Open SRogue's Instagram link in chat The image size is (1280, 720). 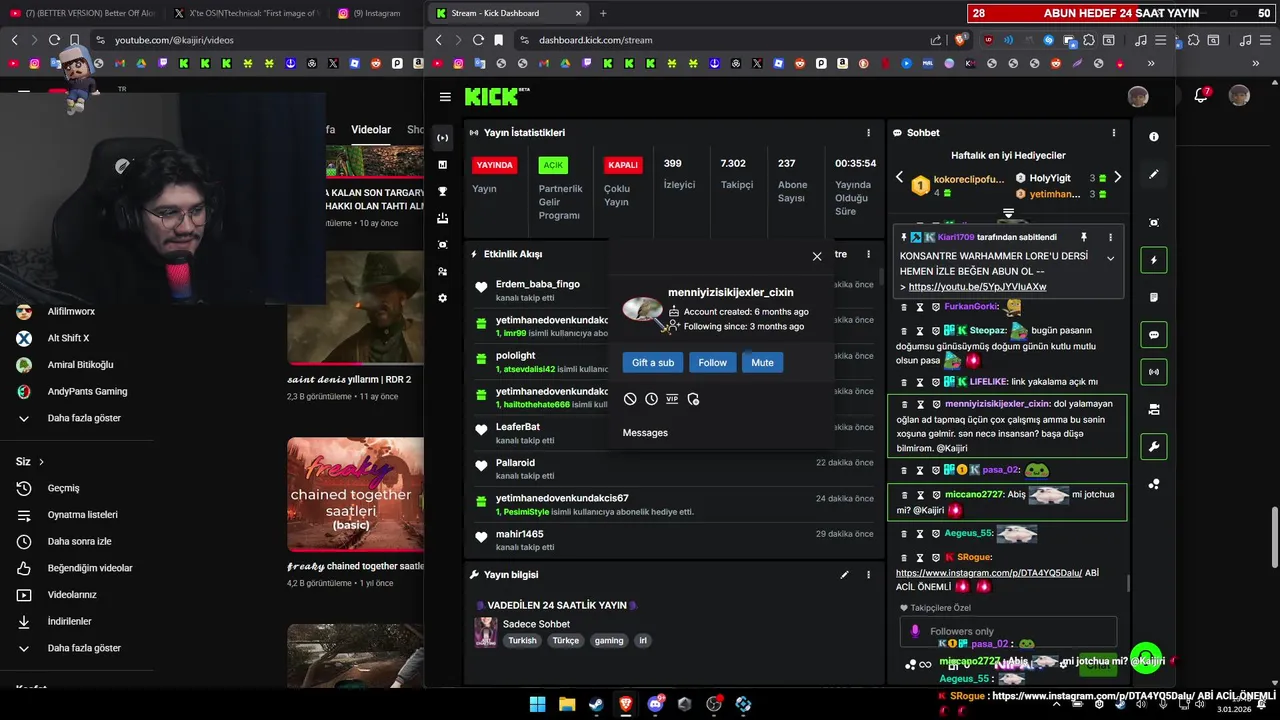989,573
